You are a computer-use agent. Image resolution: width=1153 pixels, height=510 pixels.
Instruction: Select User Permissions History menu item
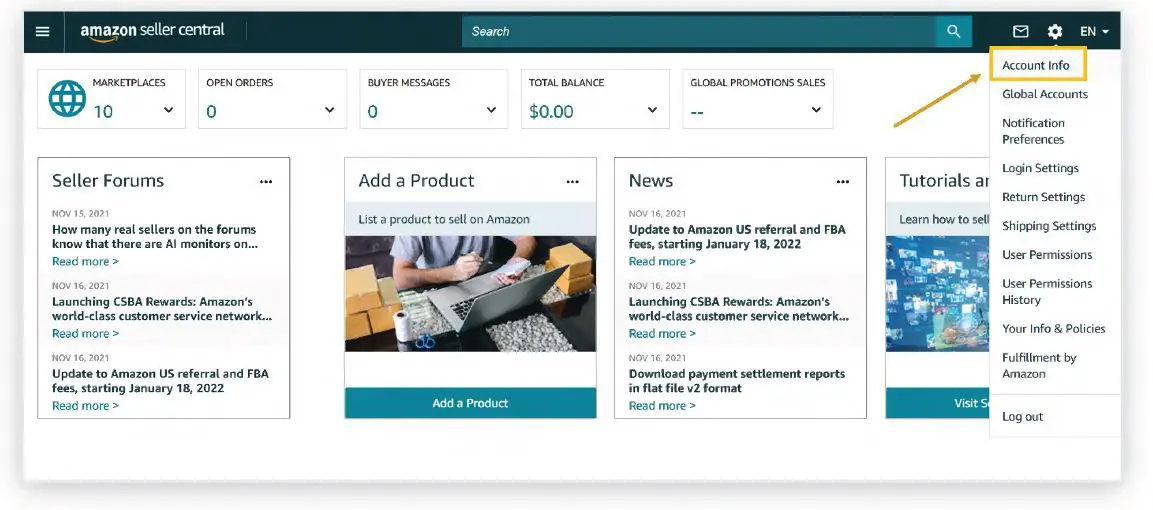1047,292
